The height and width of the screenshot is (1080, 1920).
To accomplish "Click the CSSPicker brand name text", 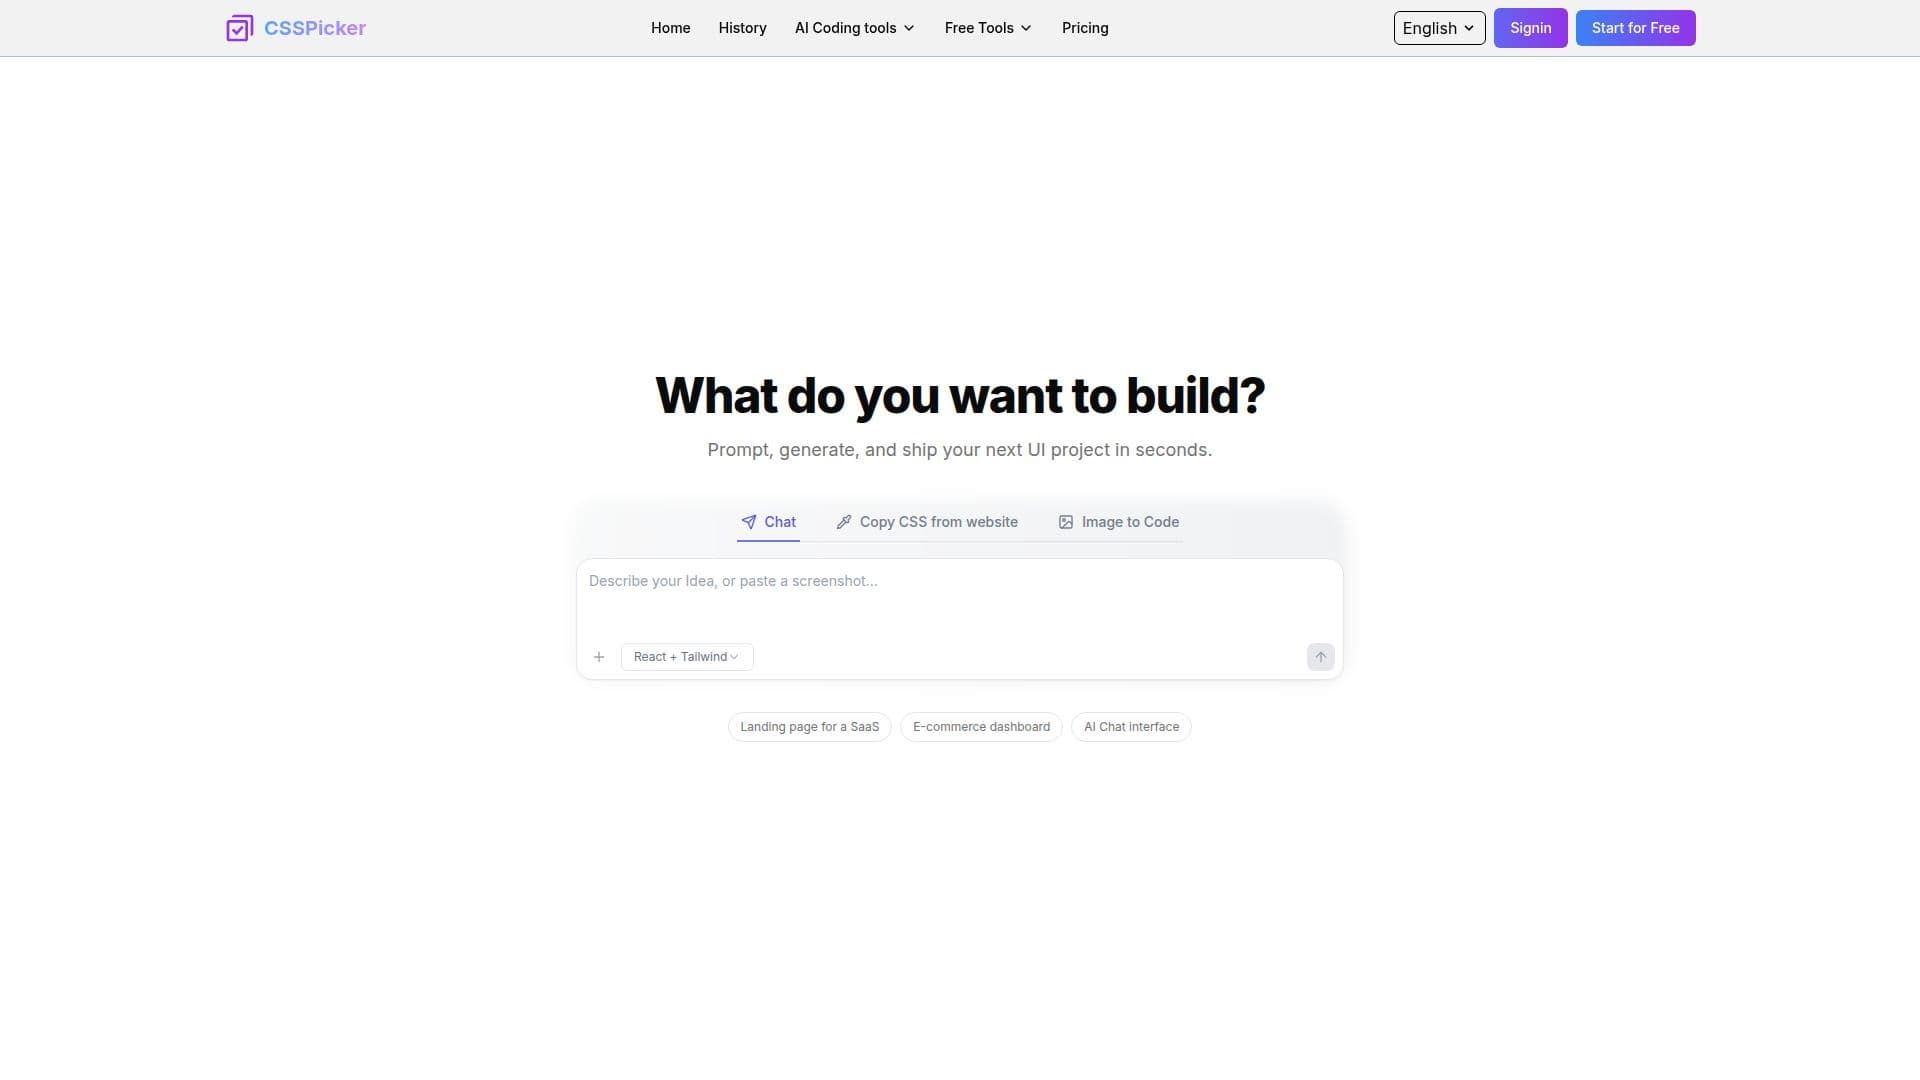I will coord(315,28).
